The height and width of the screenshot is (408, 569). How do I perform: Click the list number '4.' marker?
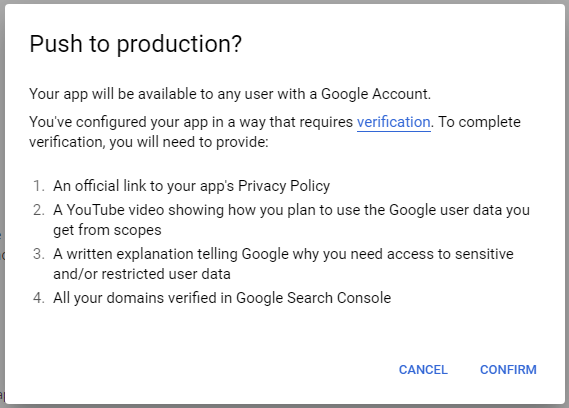pyautogui.click(x=39, y=298)
